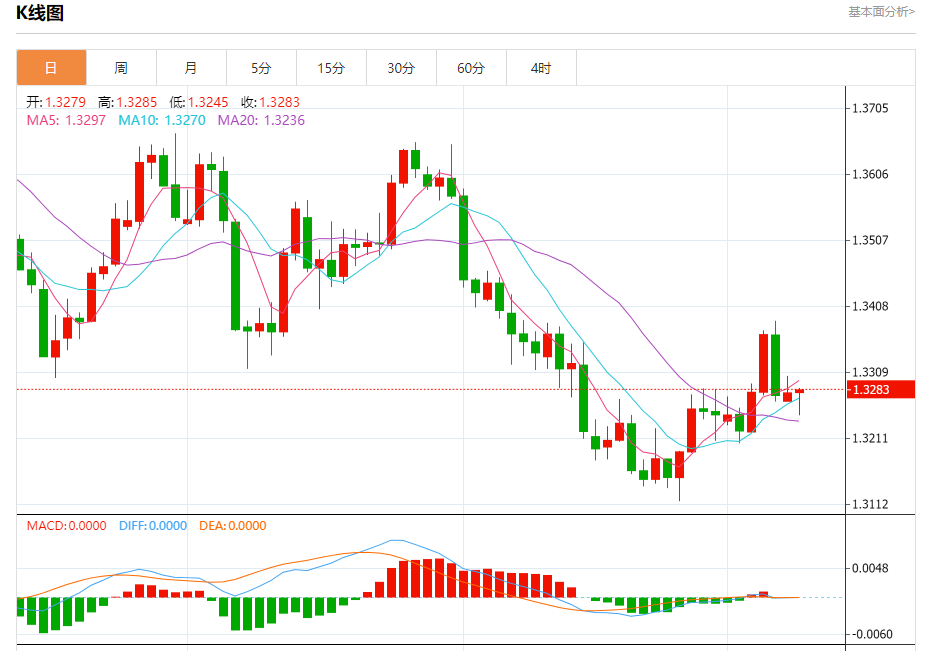
Task: Open the 15分 chart tab
Action: 331,68
